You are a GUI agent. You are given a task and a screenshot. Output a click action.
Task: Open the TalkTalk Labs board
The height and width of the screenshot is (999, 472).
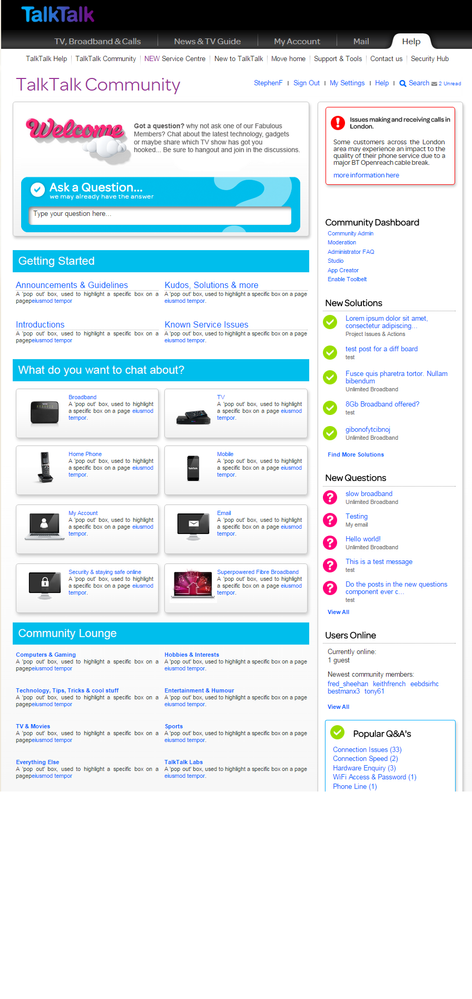(184, 762)
